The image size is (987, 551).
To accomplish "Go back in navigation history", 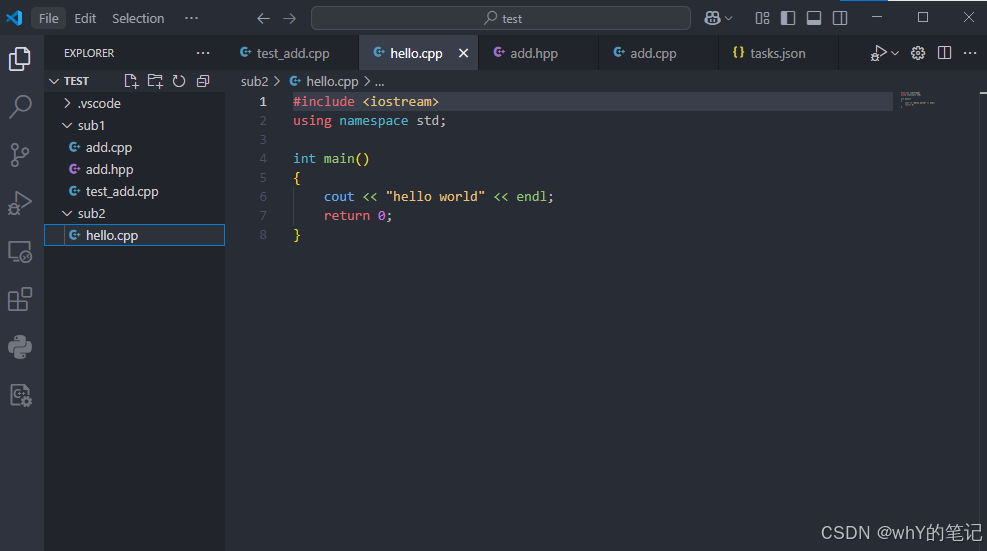I will click(x=263, y=19).
